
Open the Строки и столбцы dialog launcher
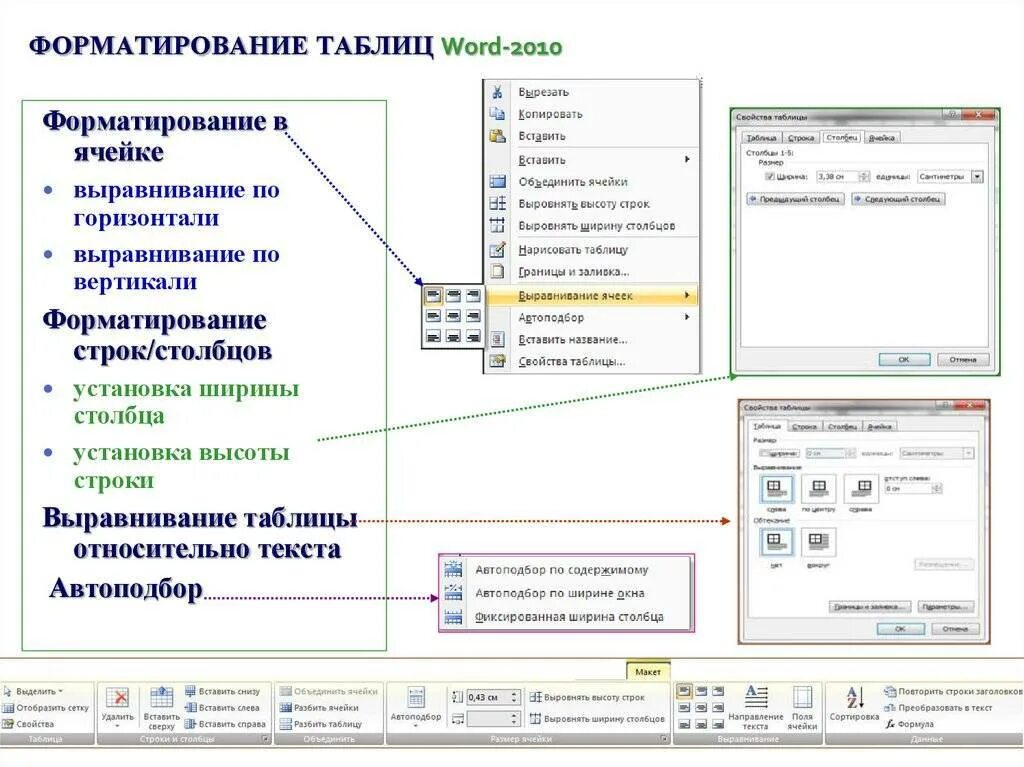click(265, 739)
